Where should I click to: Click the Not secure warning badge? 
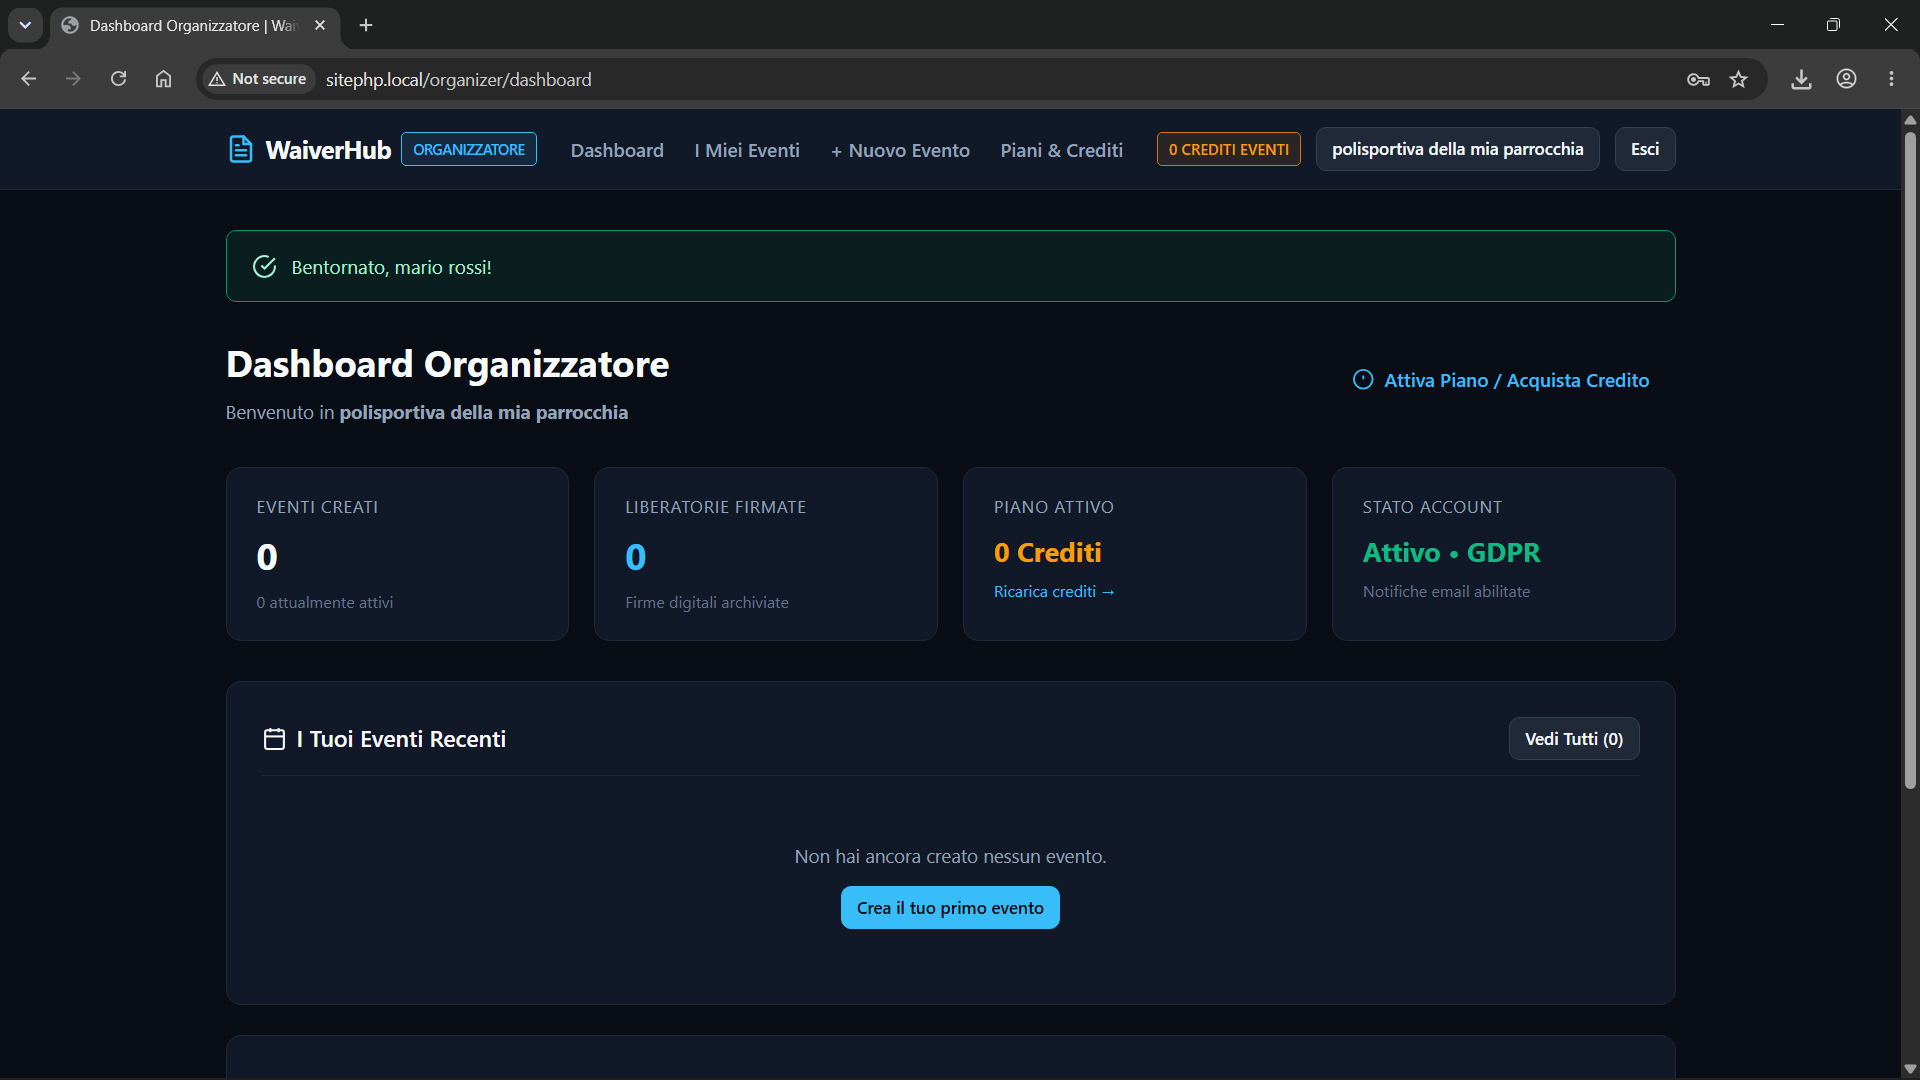coord(258,79)
